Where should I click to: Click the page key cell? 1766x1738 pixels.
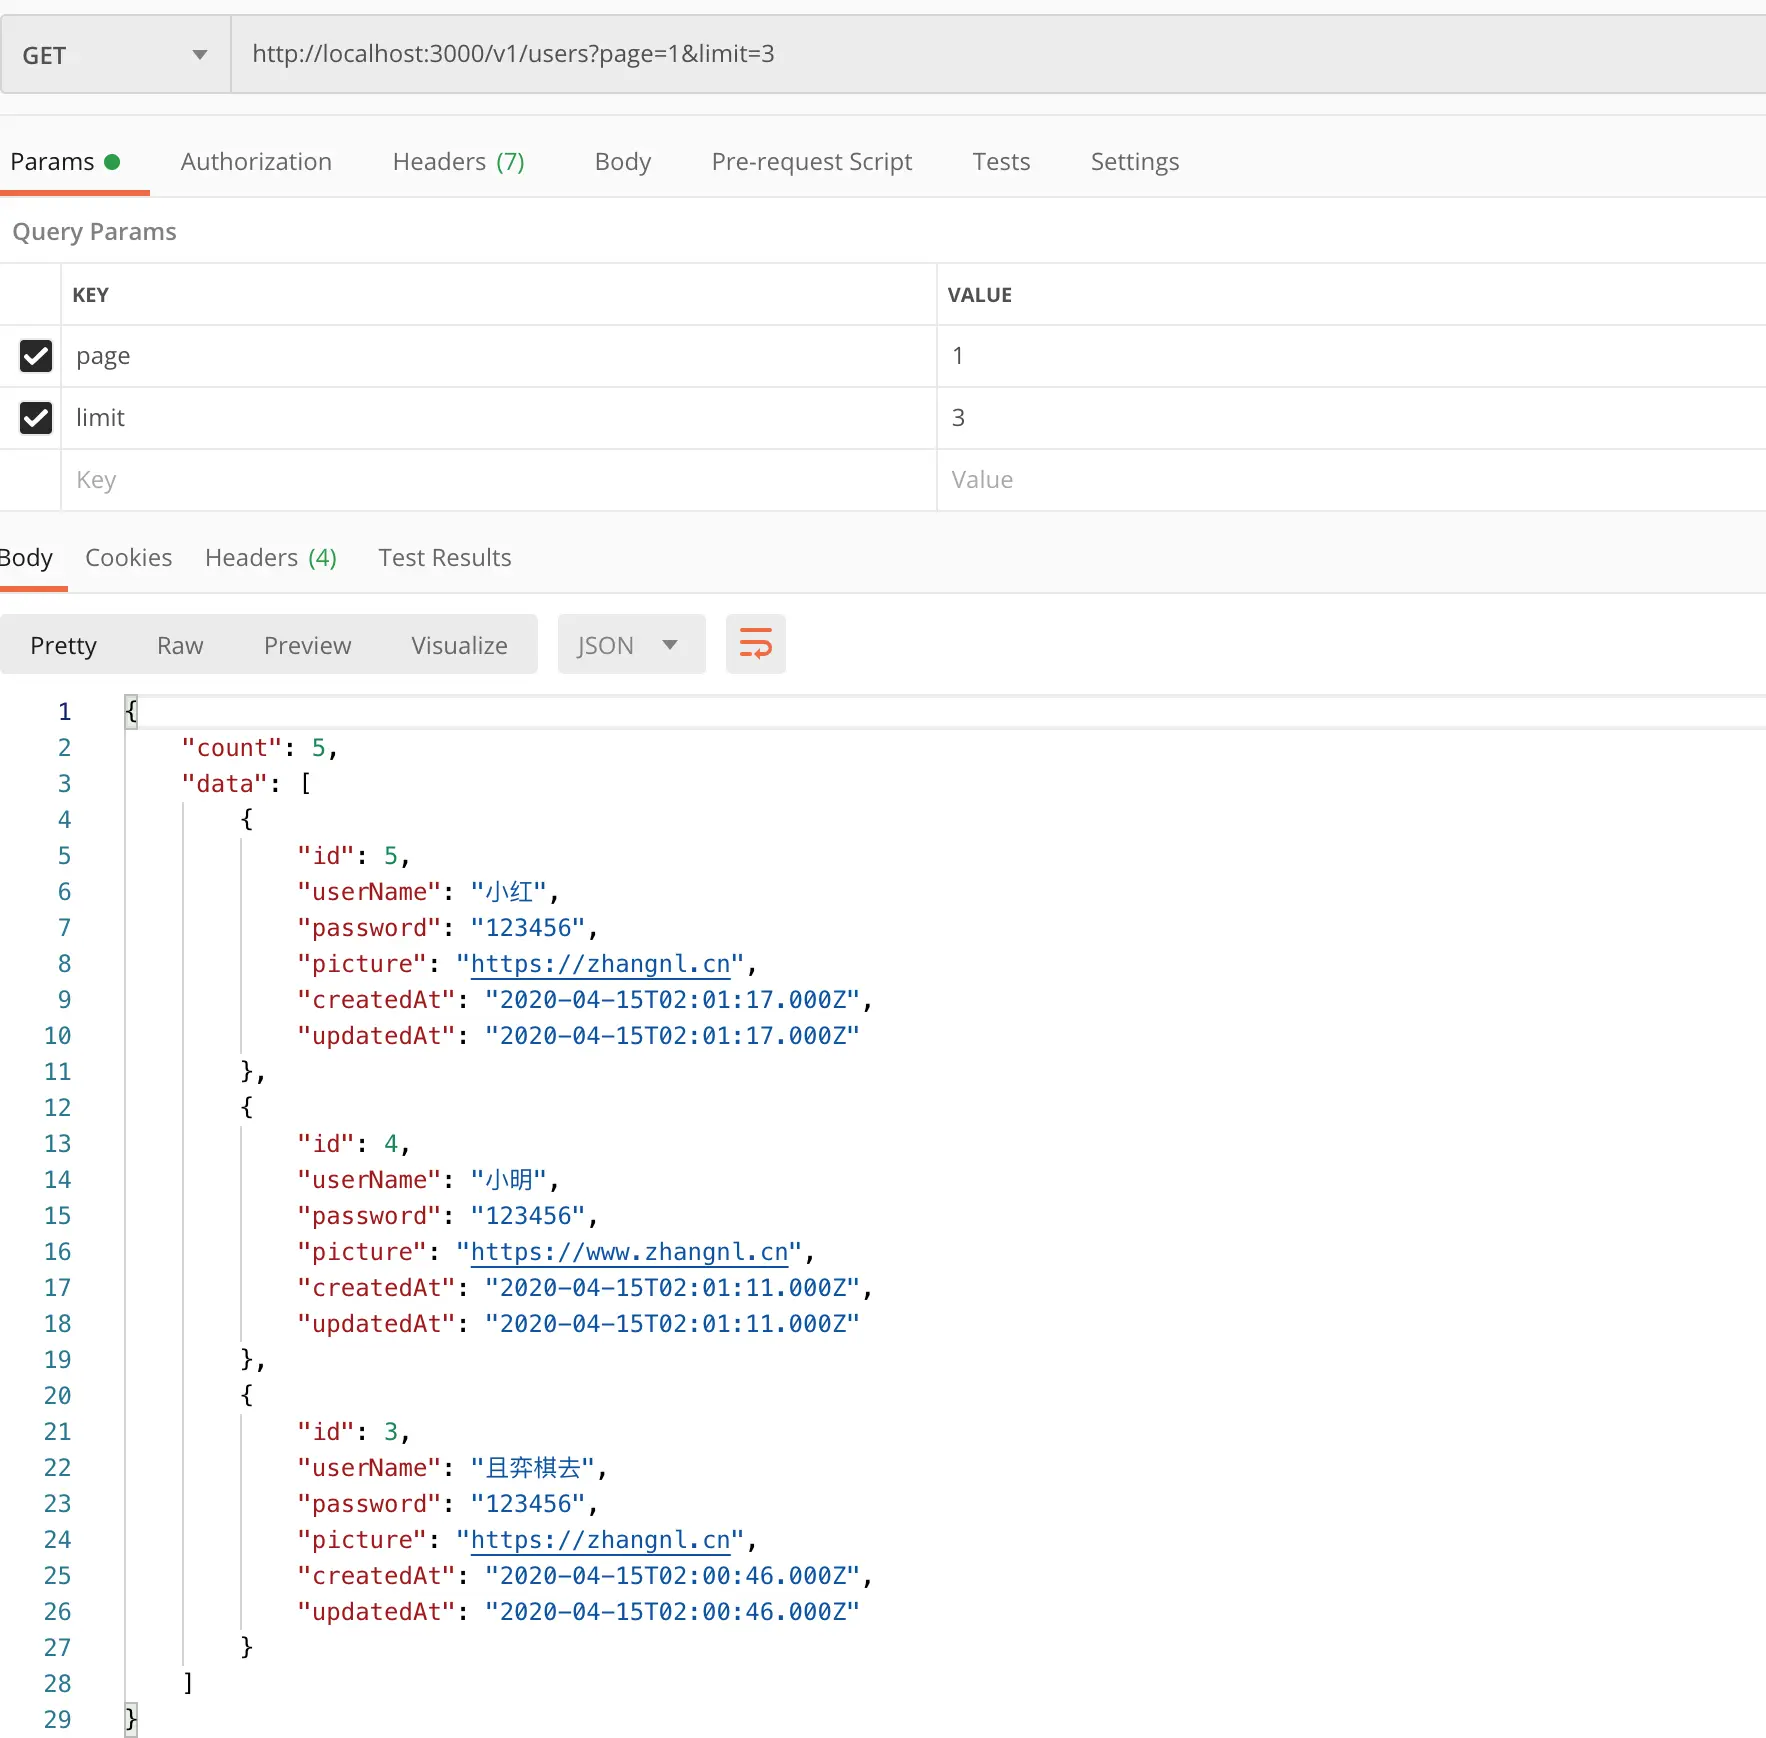click(x=499, y=356)
